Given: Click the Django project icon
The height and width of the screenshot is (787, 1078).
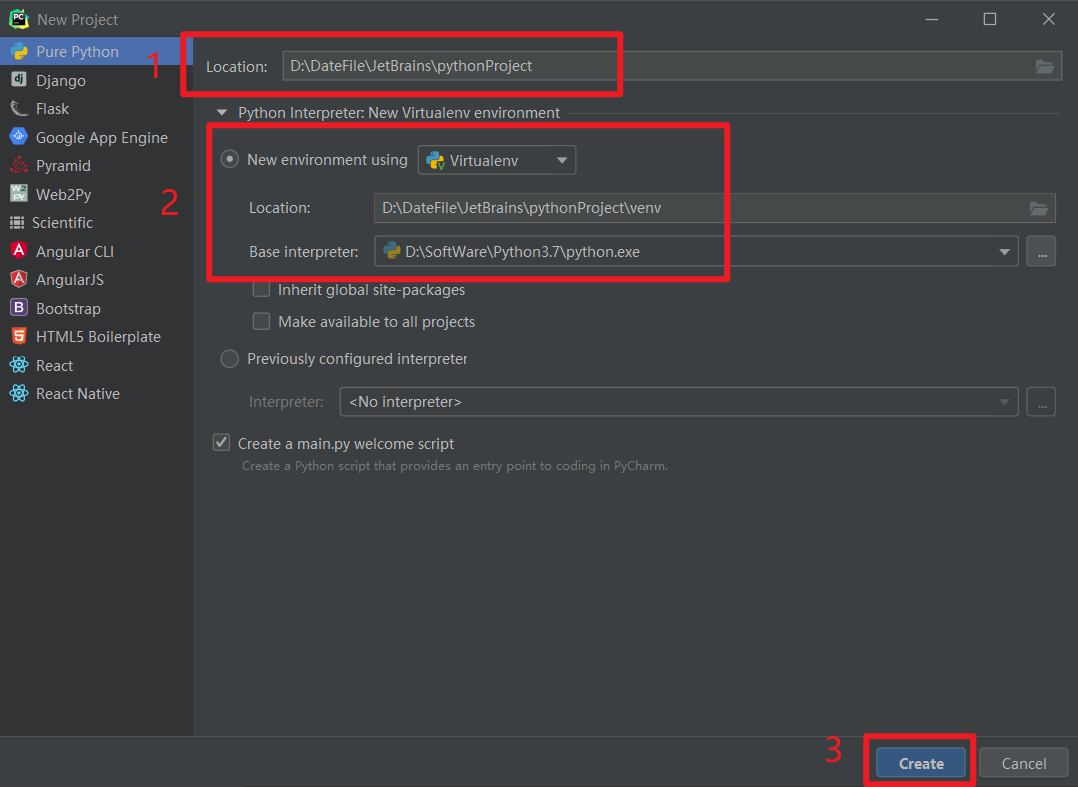Looking at the screenshot, I should (x=19, y=80).
